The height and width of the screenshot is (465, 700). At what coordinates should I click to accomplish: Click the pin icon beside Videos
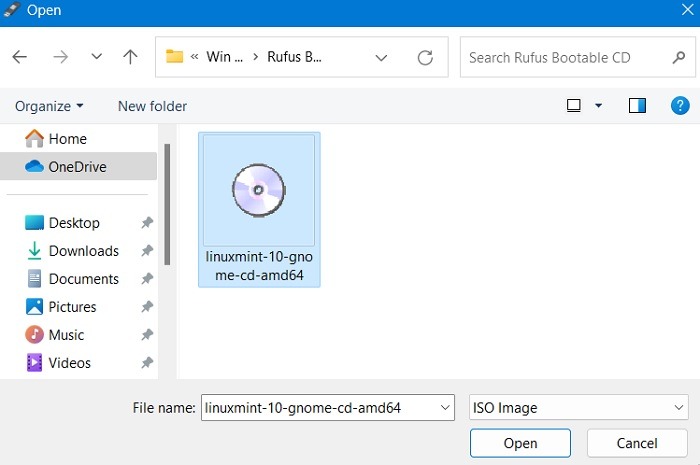click(147, 363)
